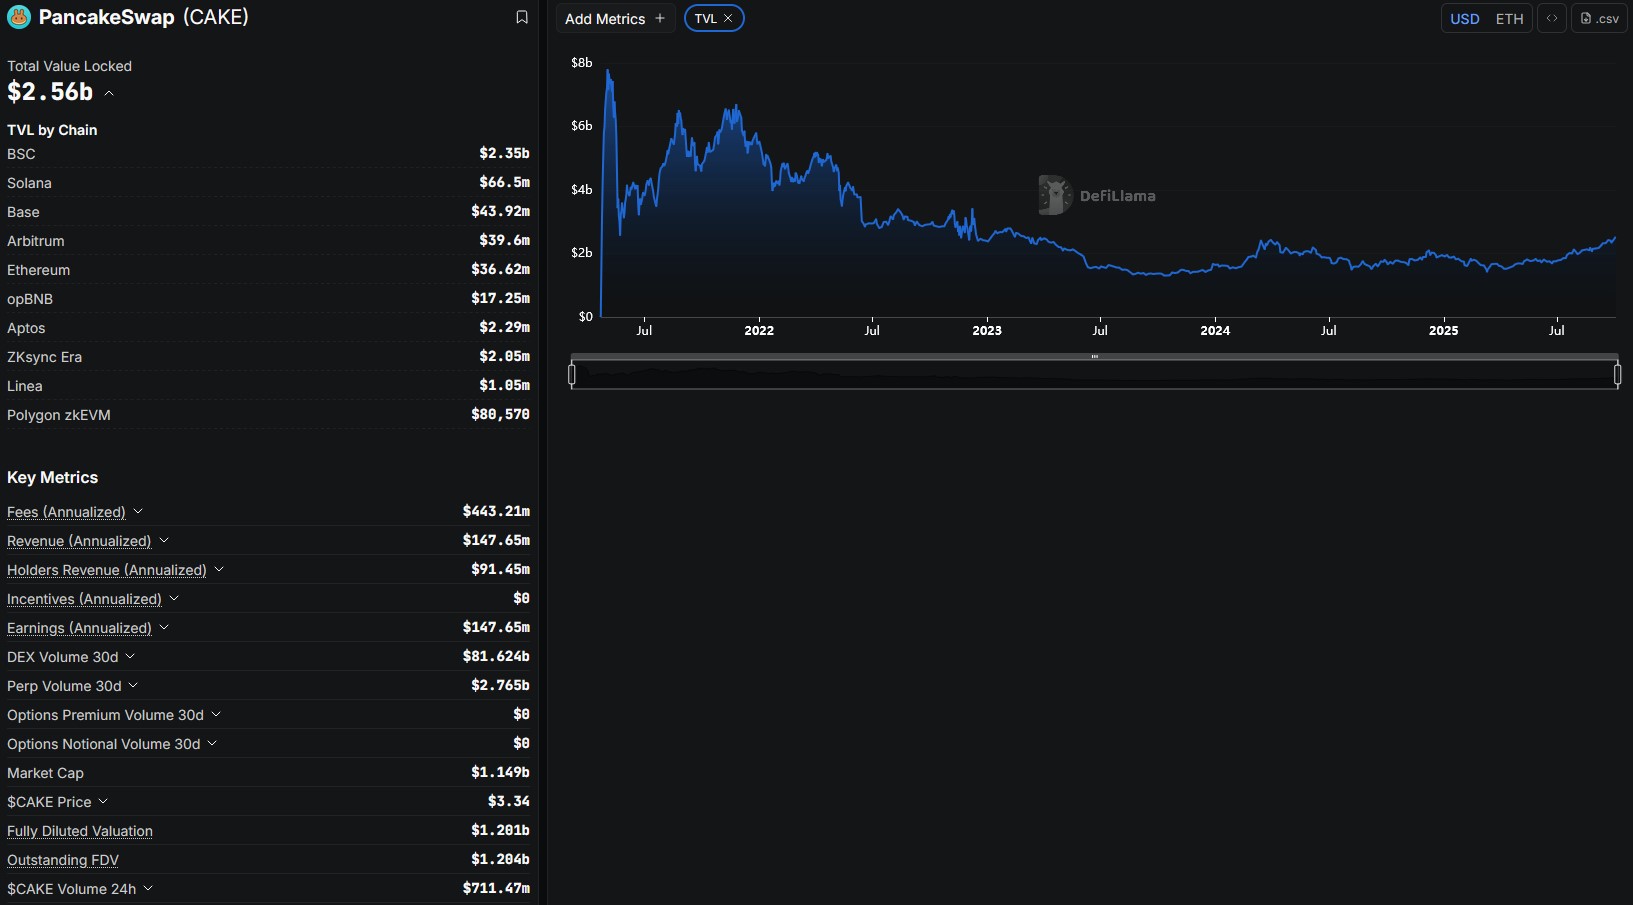Image resolution: width=1633 pixels, height=905 pixels.
Task: Click the PancakeSwap logo icon
Action: tap(19, 17)
